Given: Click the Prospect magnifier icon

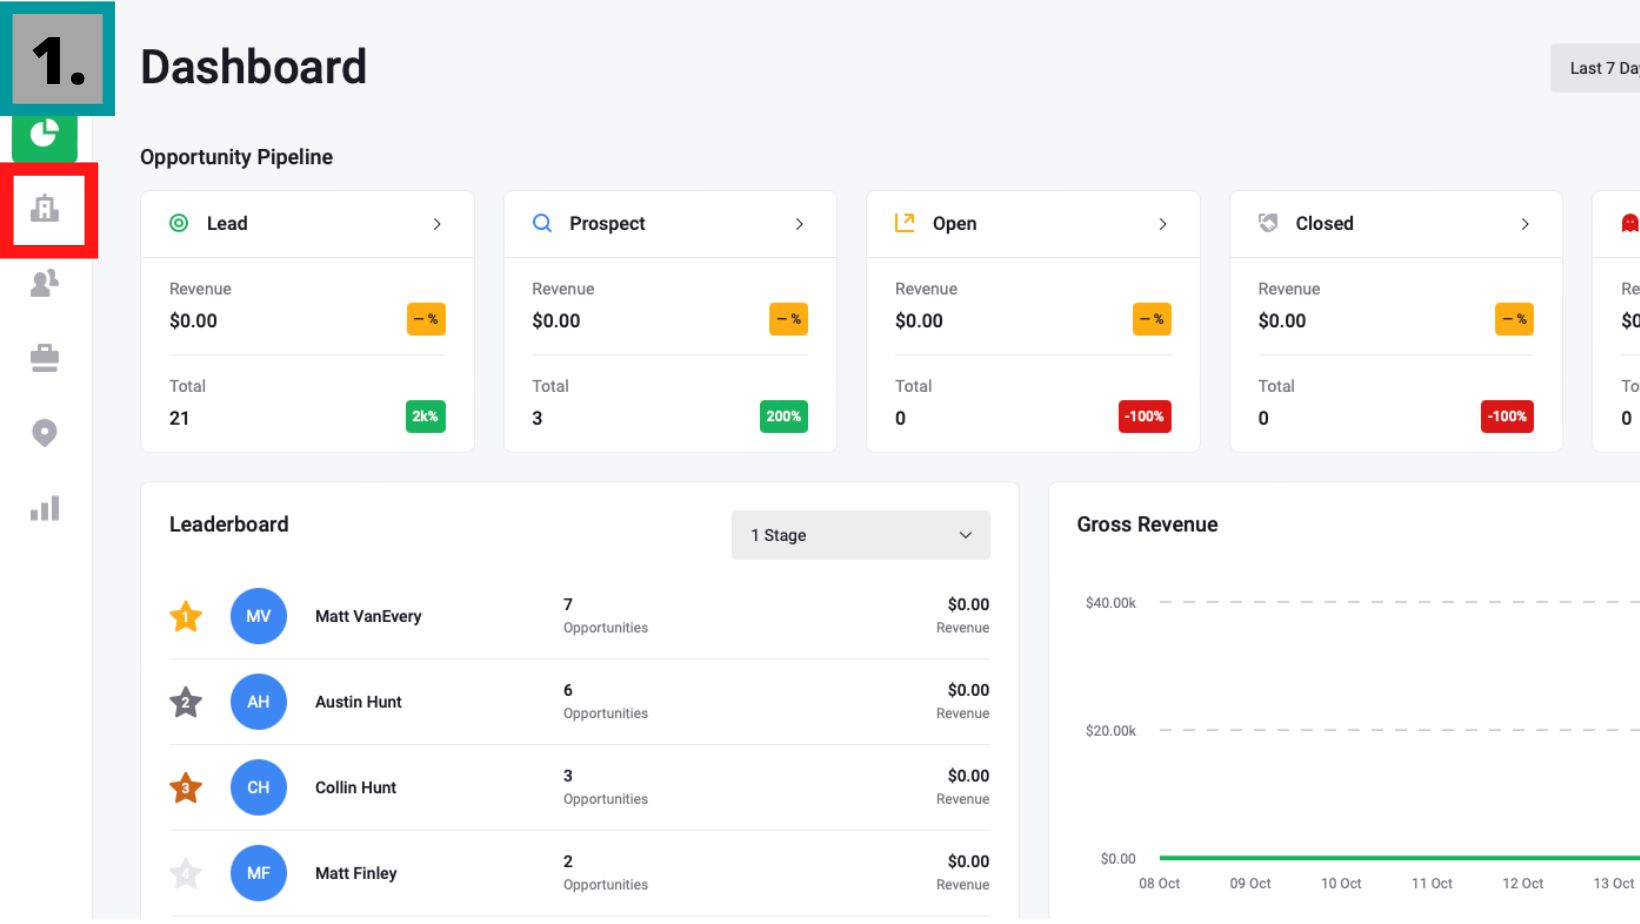Looking at the screenshot, I should [542, 223].
